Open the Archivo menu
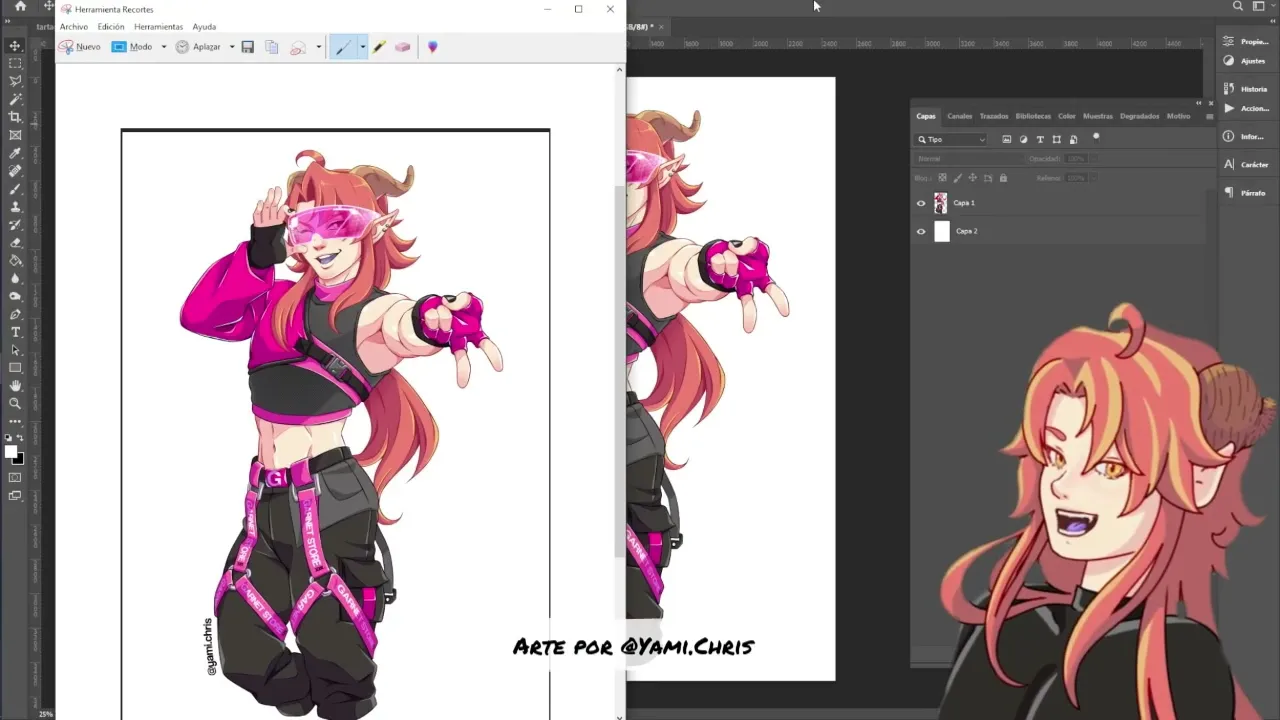 [x=73, y=27]
